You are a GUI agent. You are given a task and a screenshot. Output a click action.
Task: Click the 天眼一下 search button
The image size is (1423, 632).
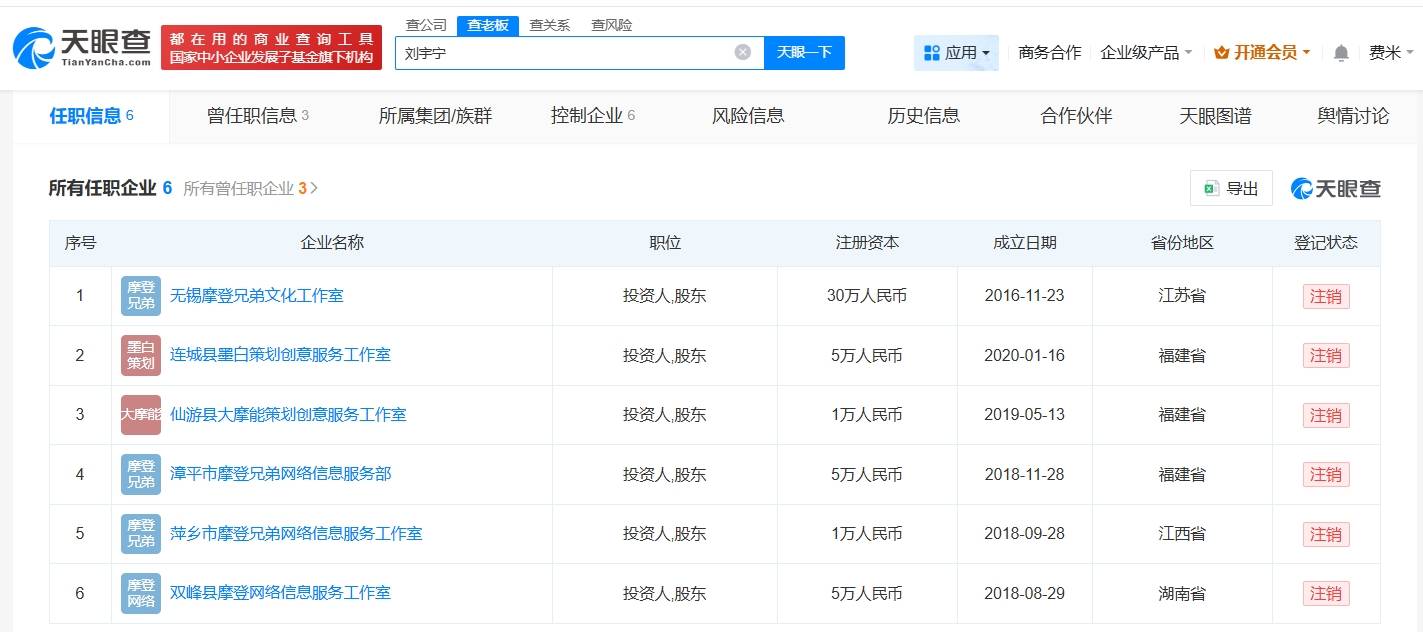coord(805,52)
